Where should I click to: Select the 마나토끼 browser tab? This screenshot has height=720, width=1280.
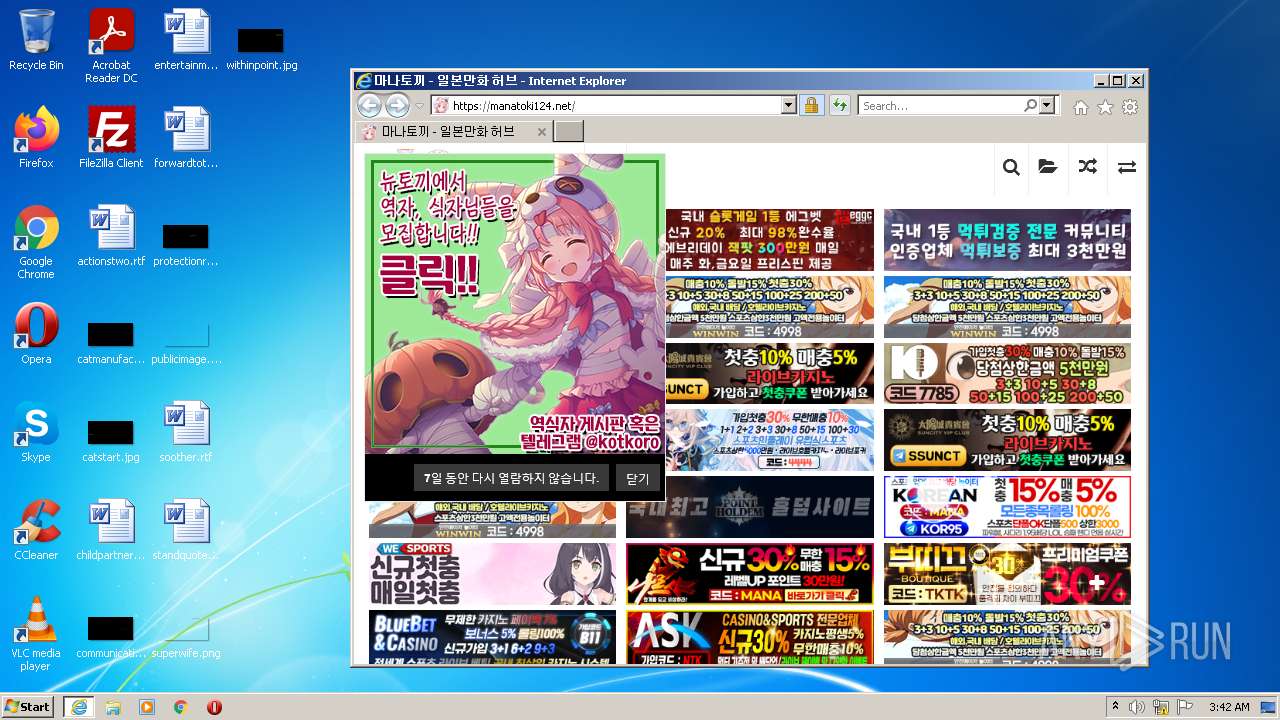[453, 131]
